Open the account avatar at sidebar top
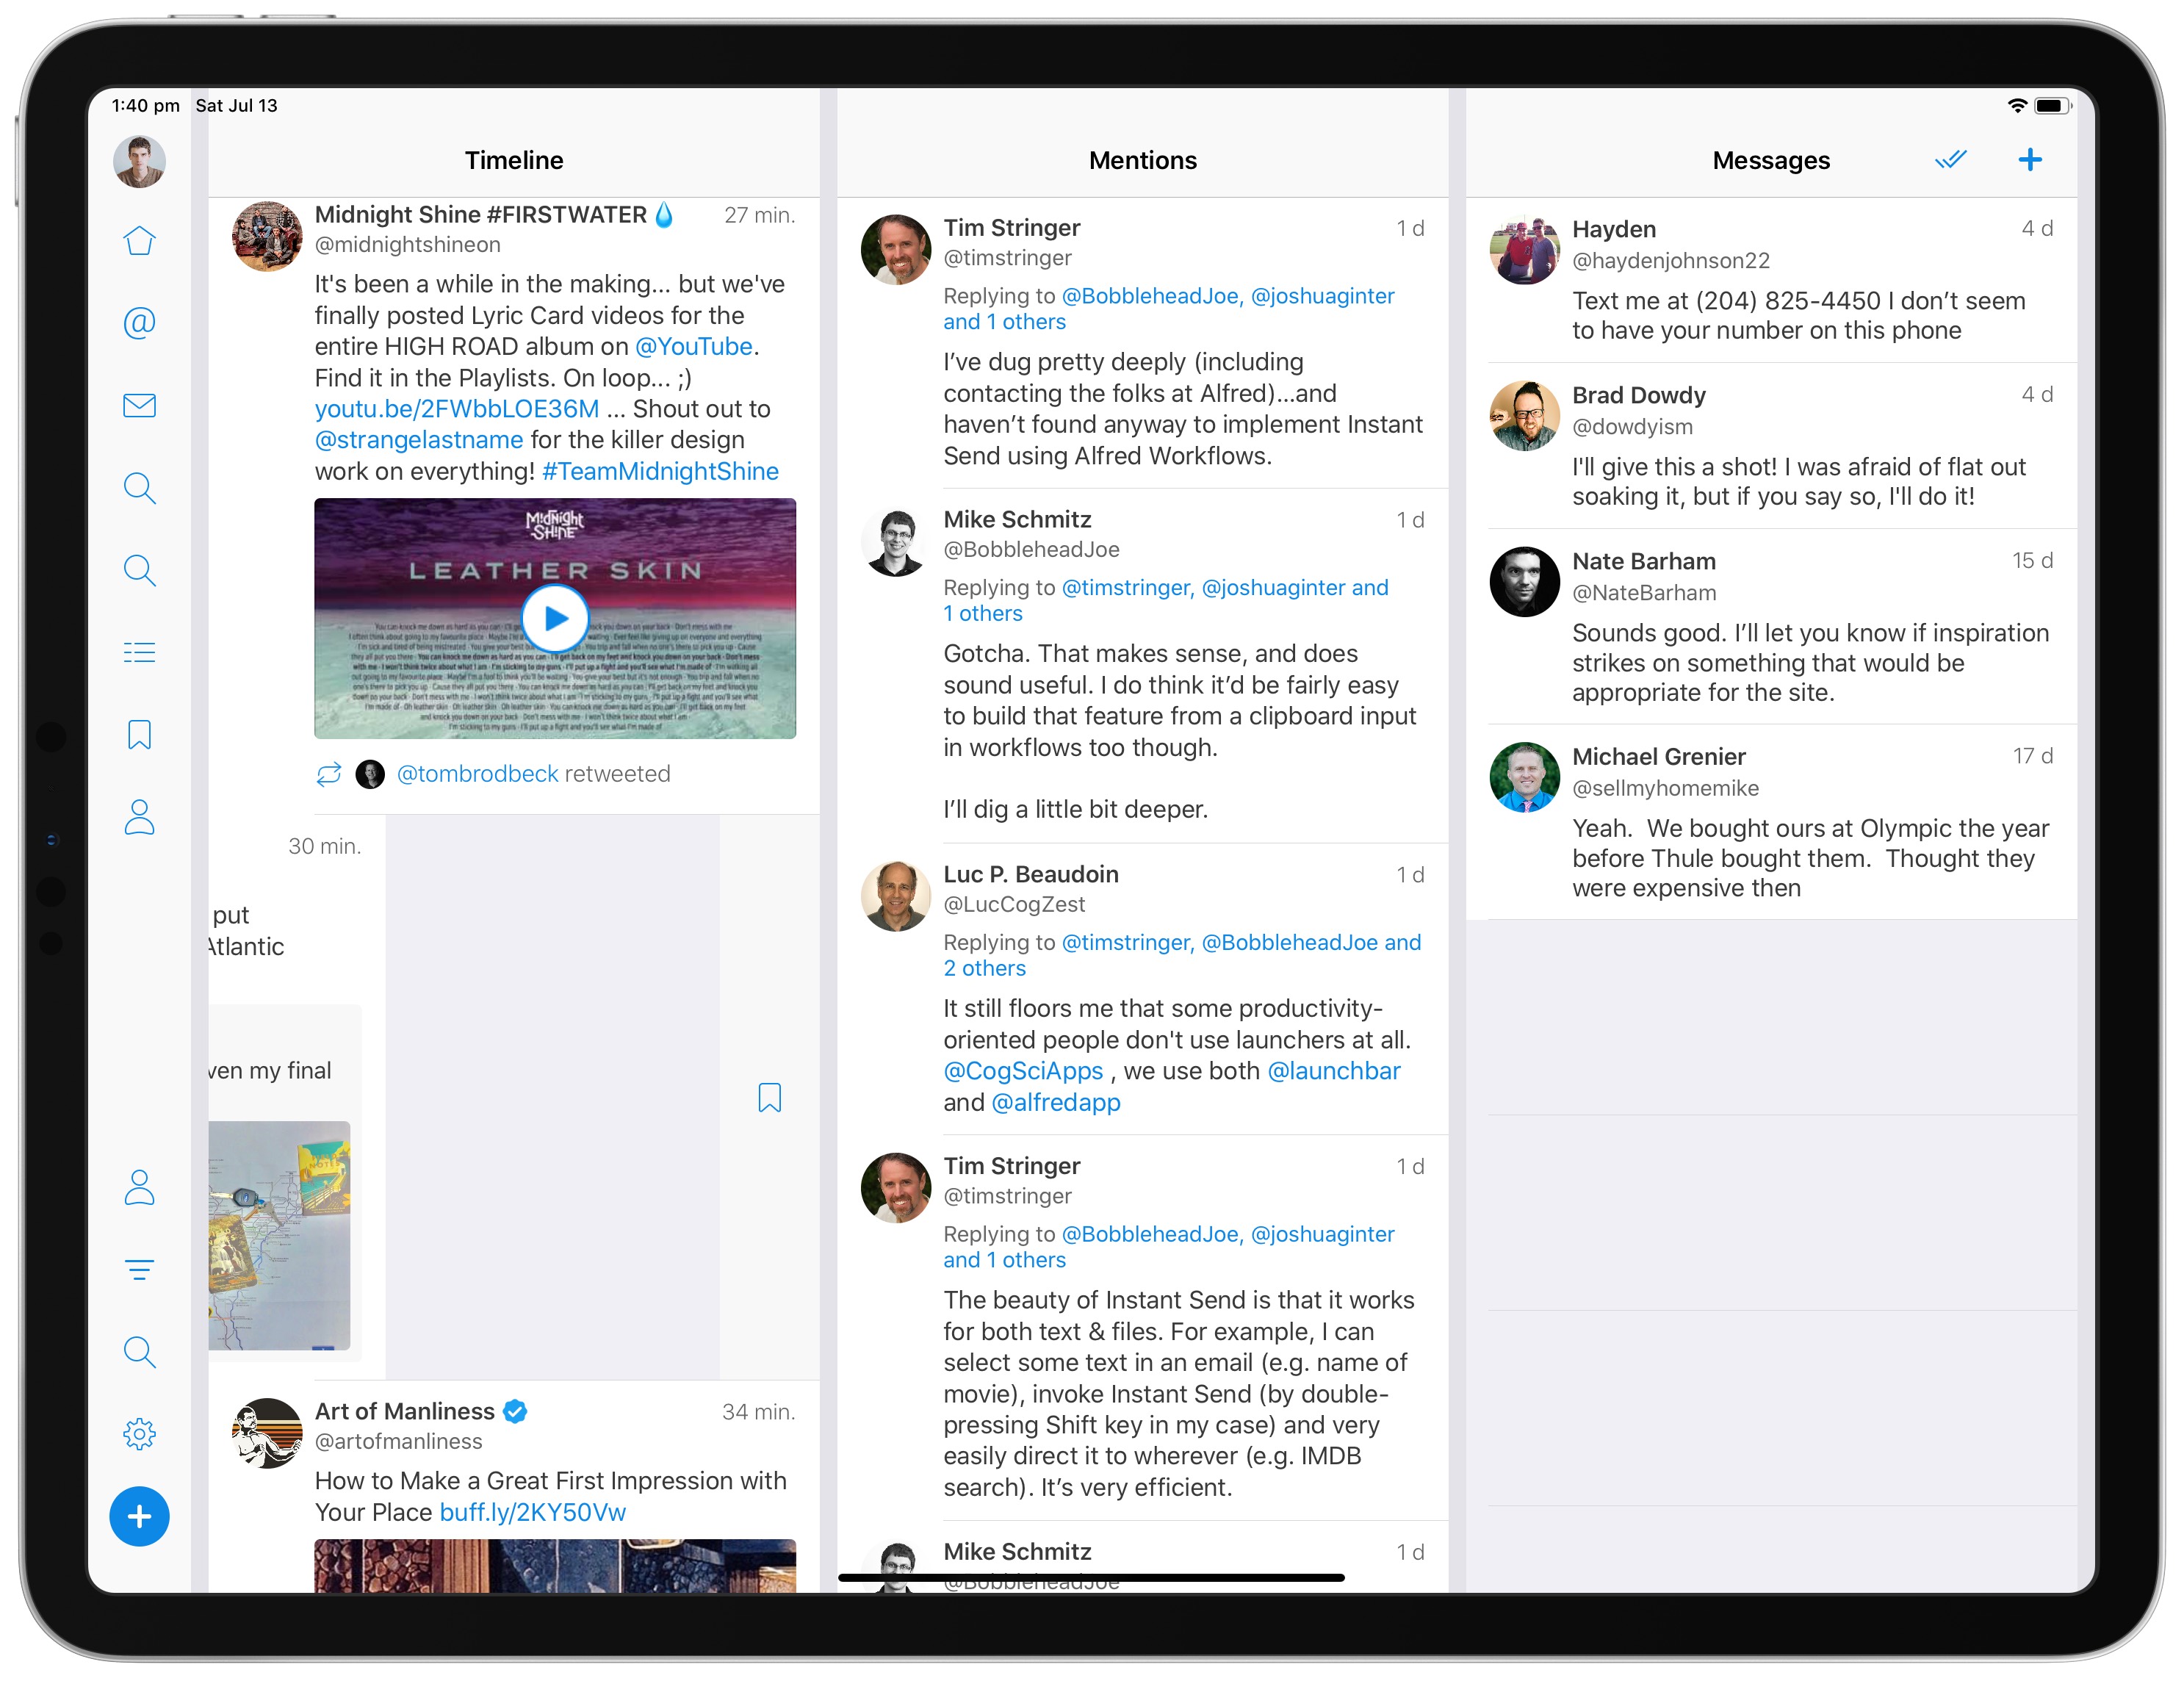The width and height of the screenshot is (2184, 1681). pyautogui.click(x=139, y=161)
